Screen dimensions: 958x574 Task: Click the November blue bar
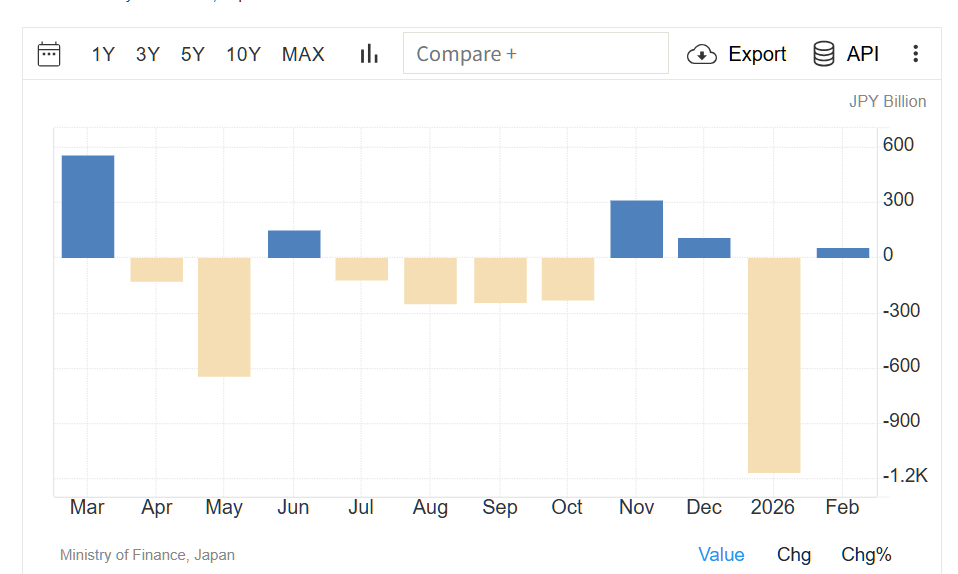pos(636,229)
